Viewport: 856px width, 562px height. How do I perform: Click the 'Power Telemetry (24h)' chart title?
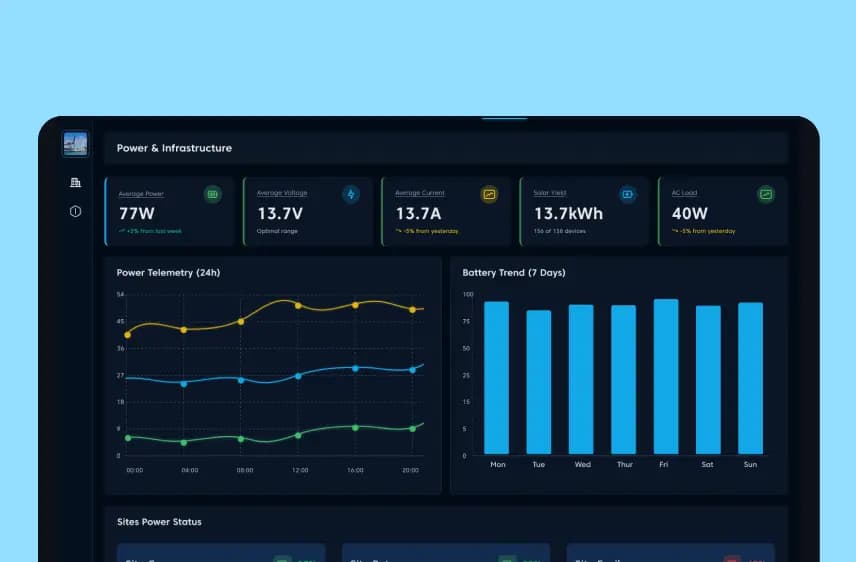168,273
